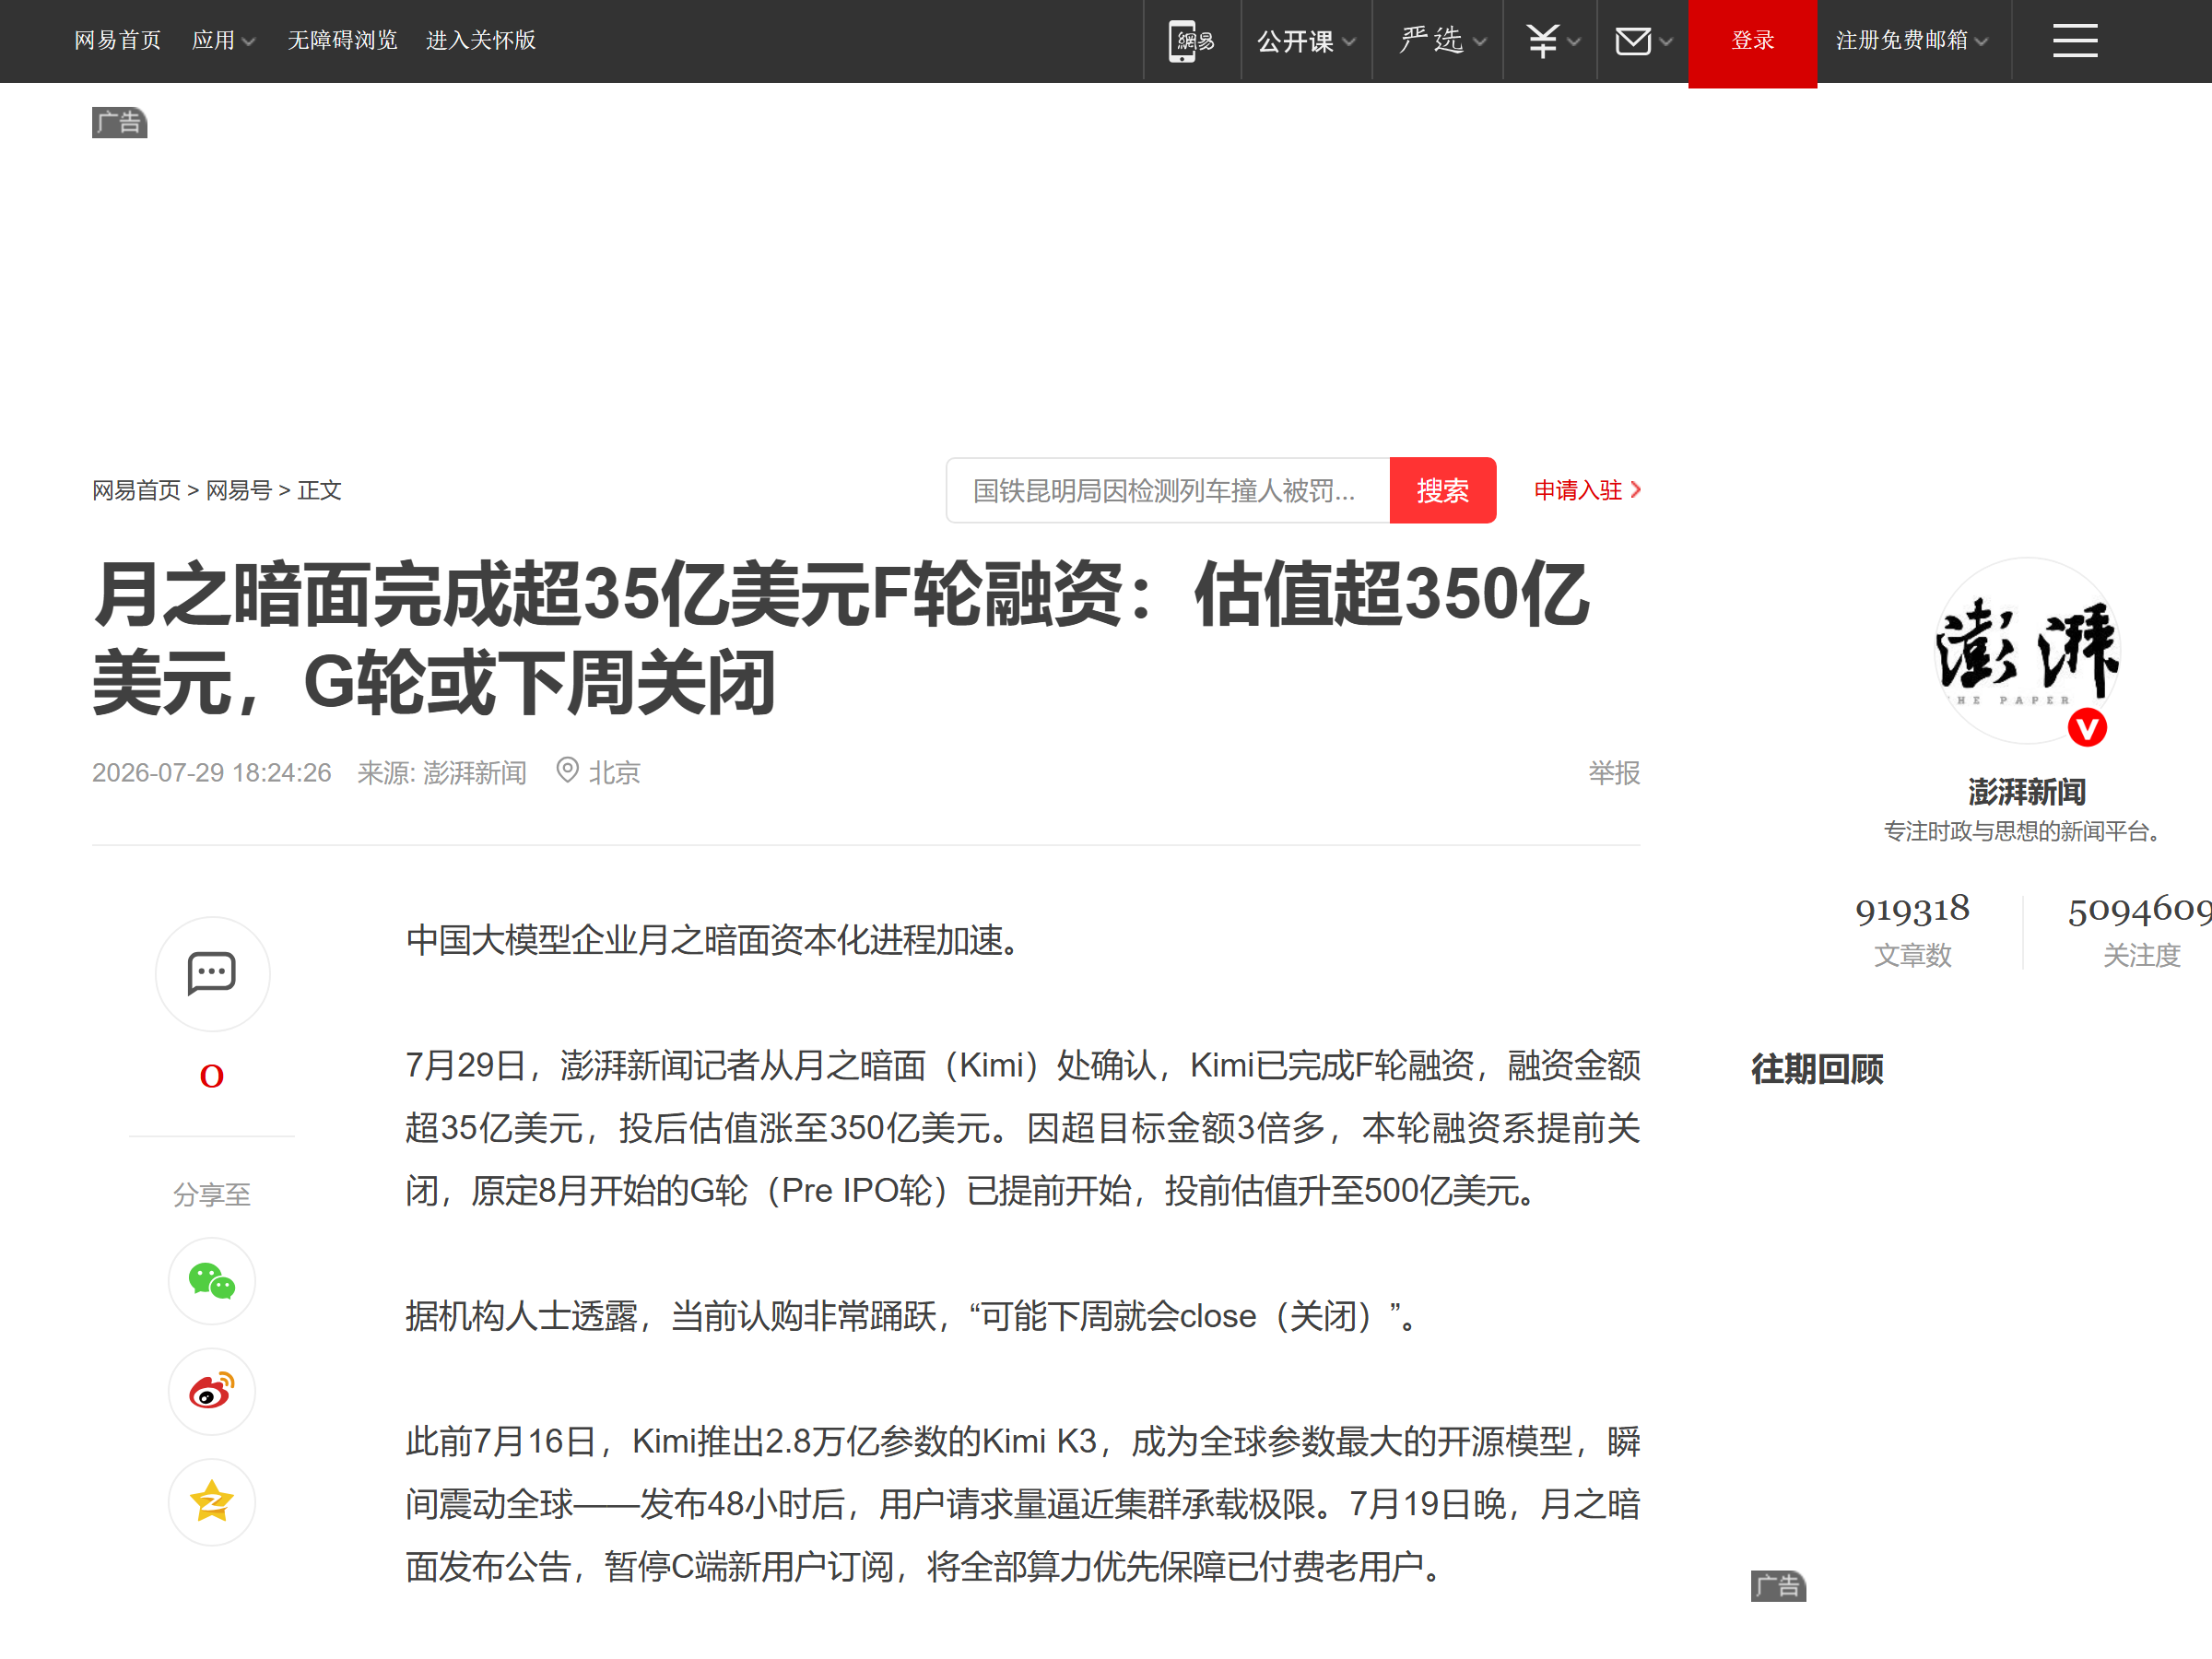Screen dimensions: 2212x1659
Task: Expand the mail dropdown arrow
Action: pos(1666,42)
